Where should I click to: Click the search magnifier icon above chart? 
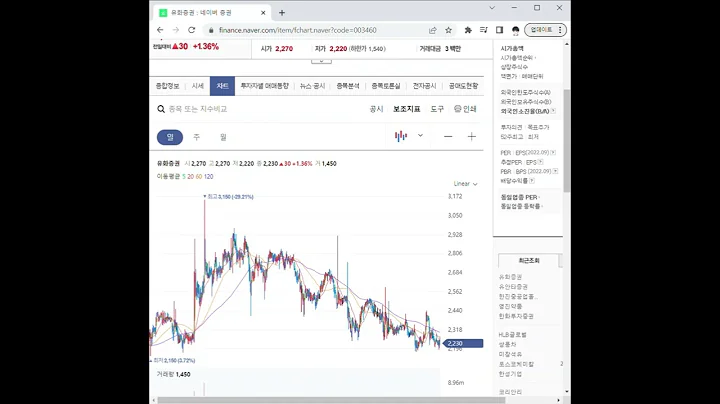point(161,109)
